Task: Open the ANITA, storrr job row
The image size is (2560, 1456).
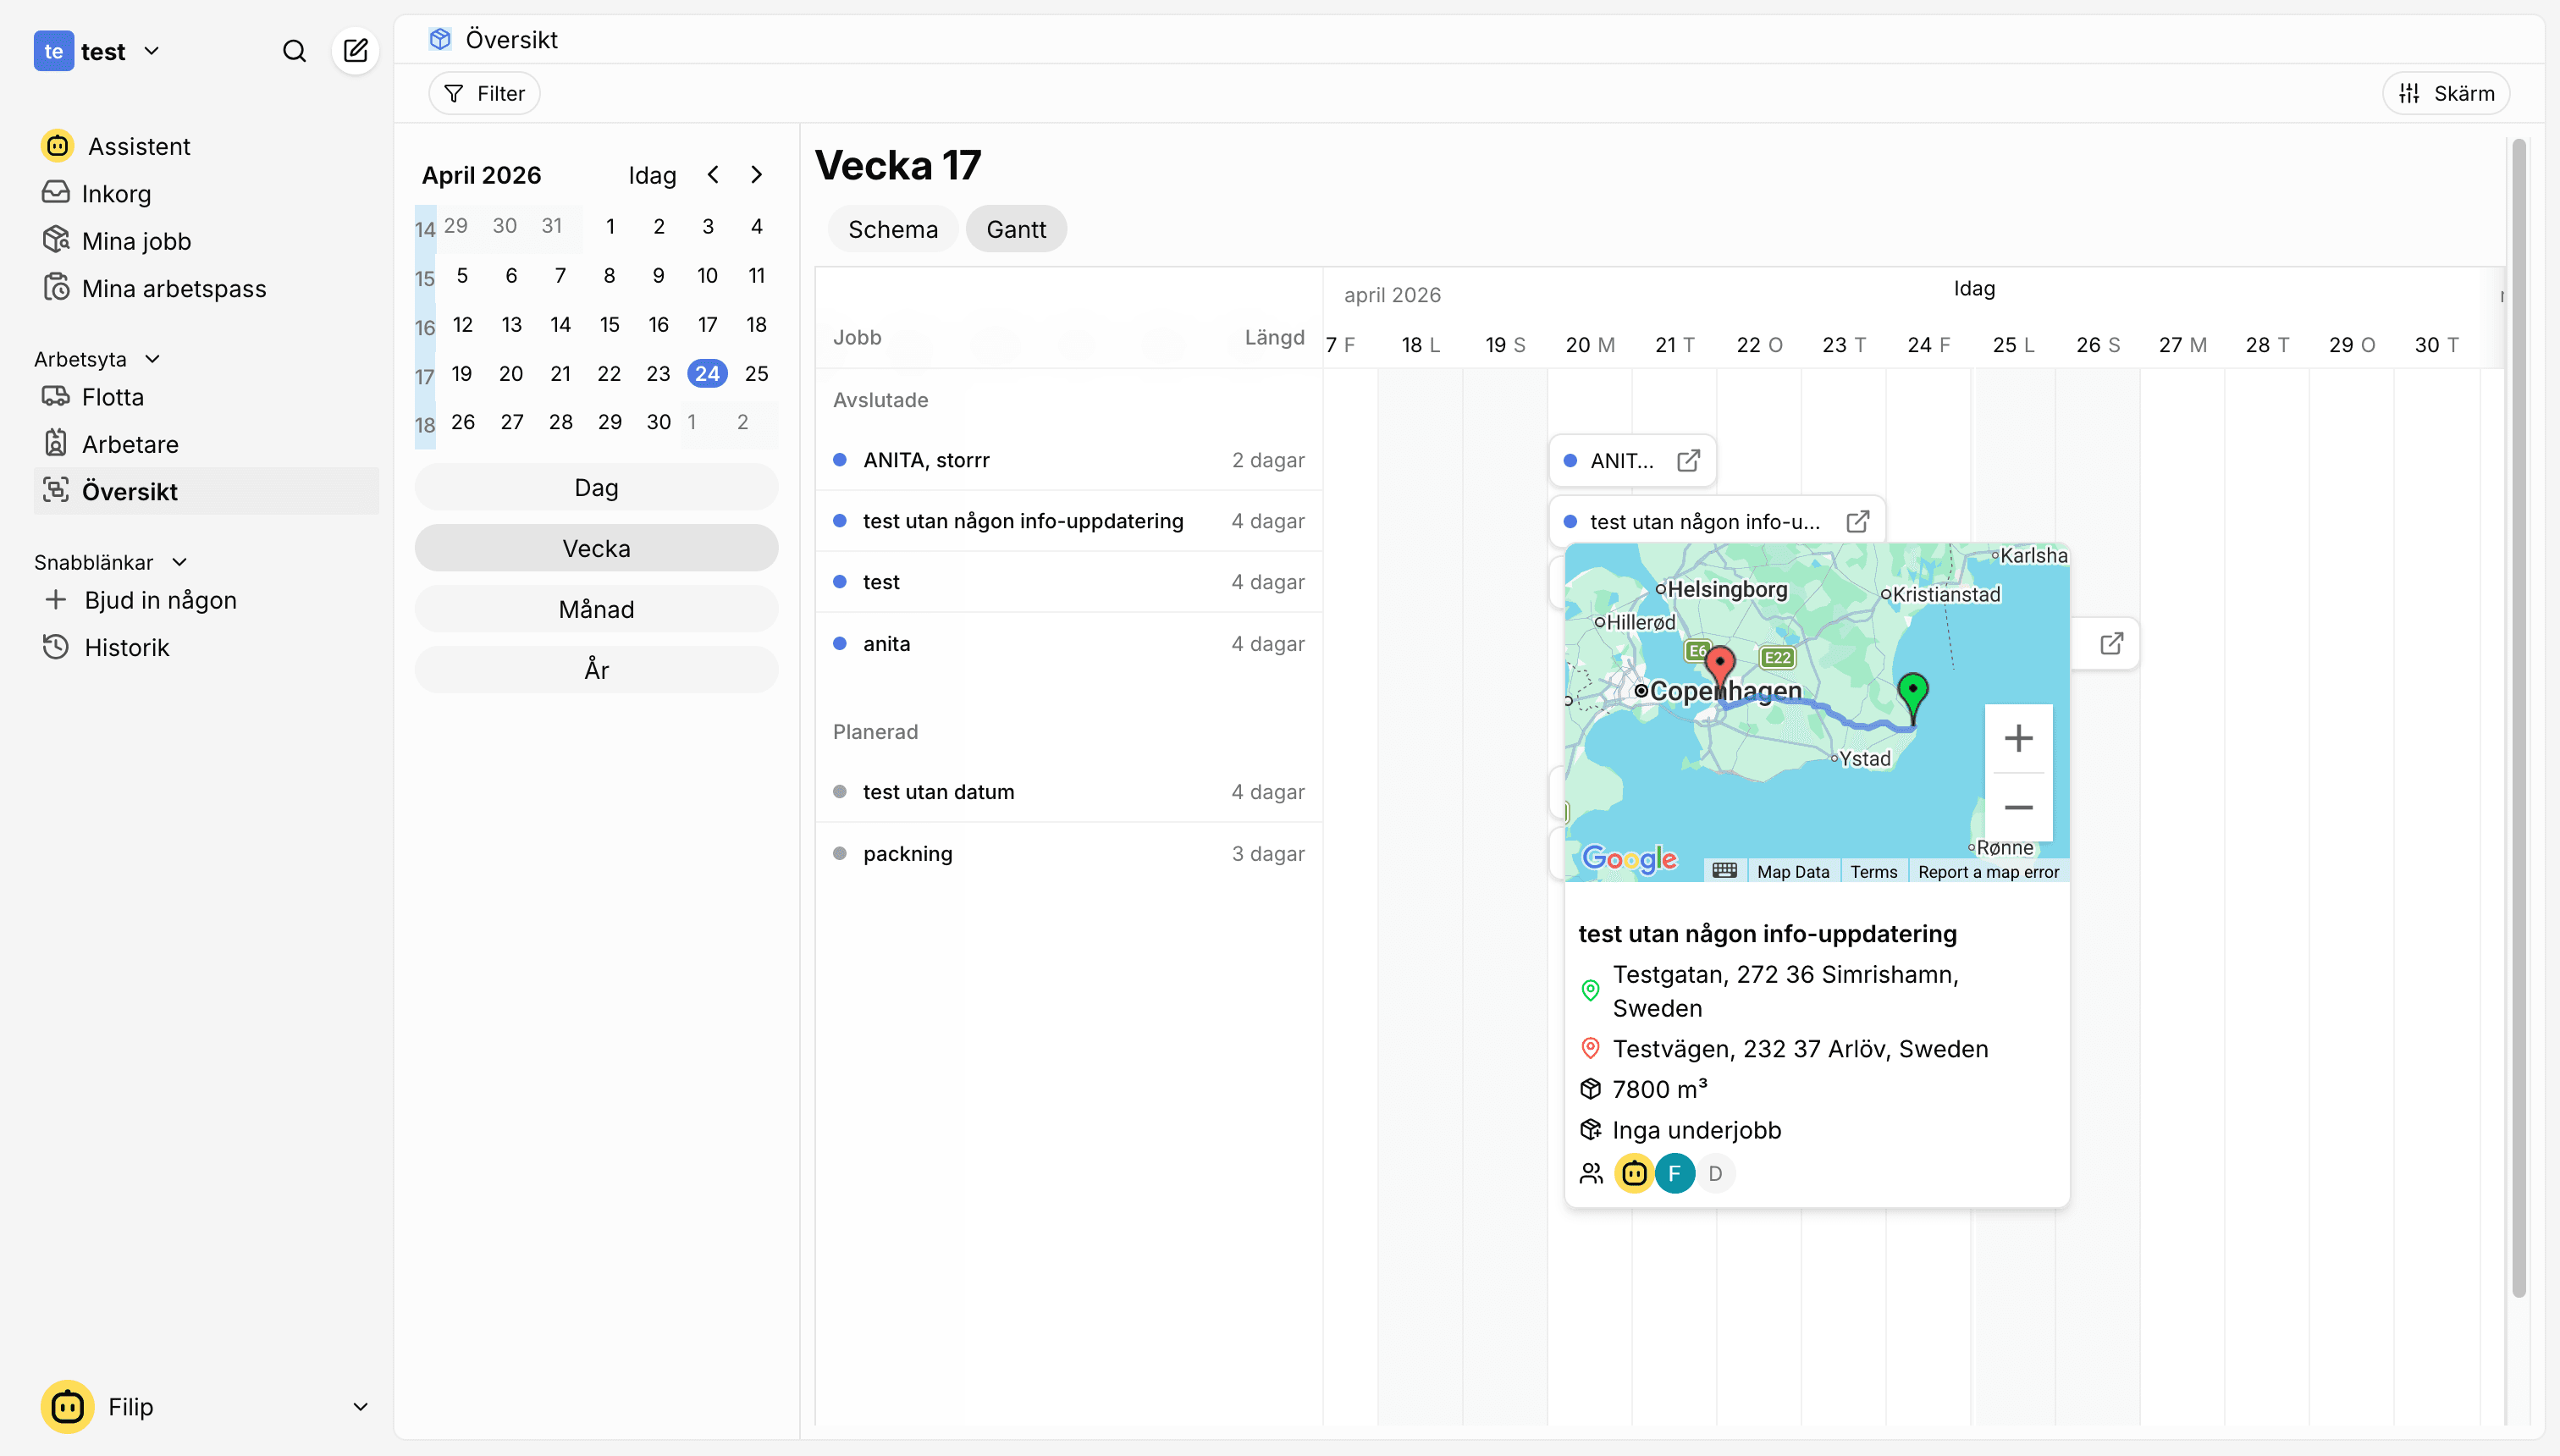Action: (x=1068, y=460)
